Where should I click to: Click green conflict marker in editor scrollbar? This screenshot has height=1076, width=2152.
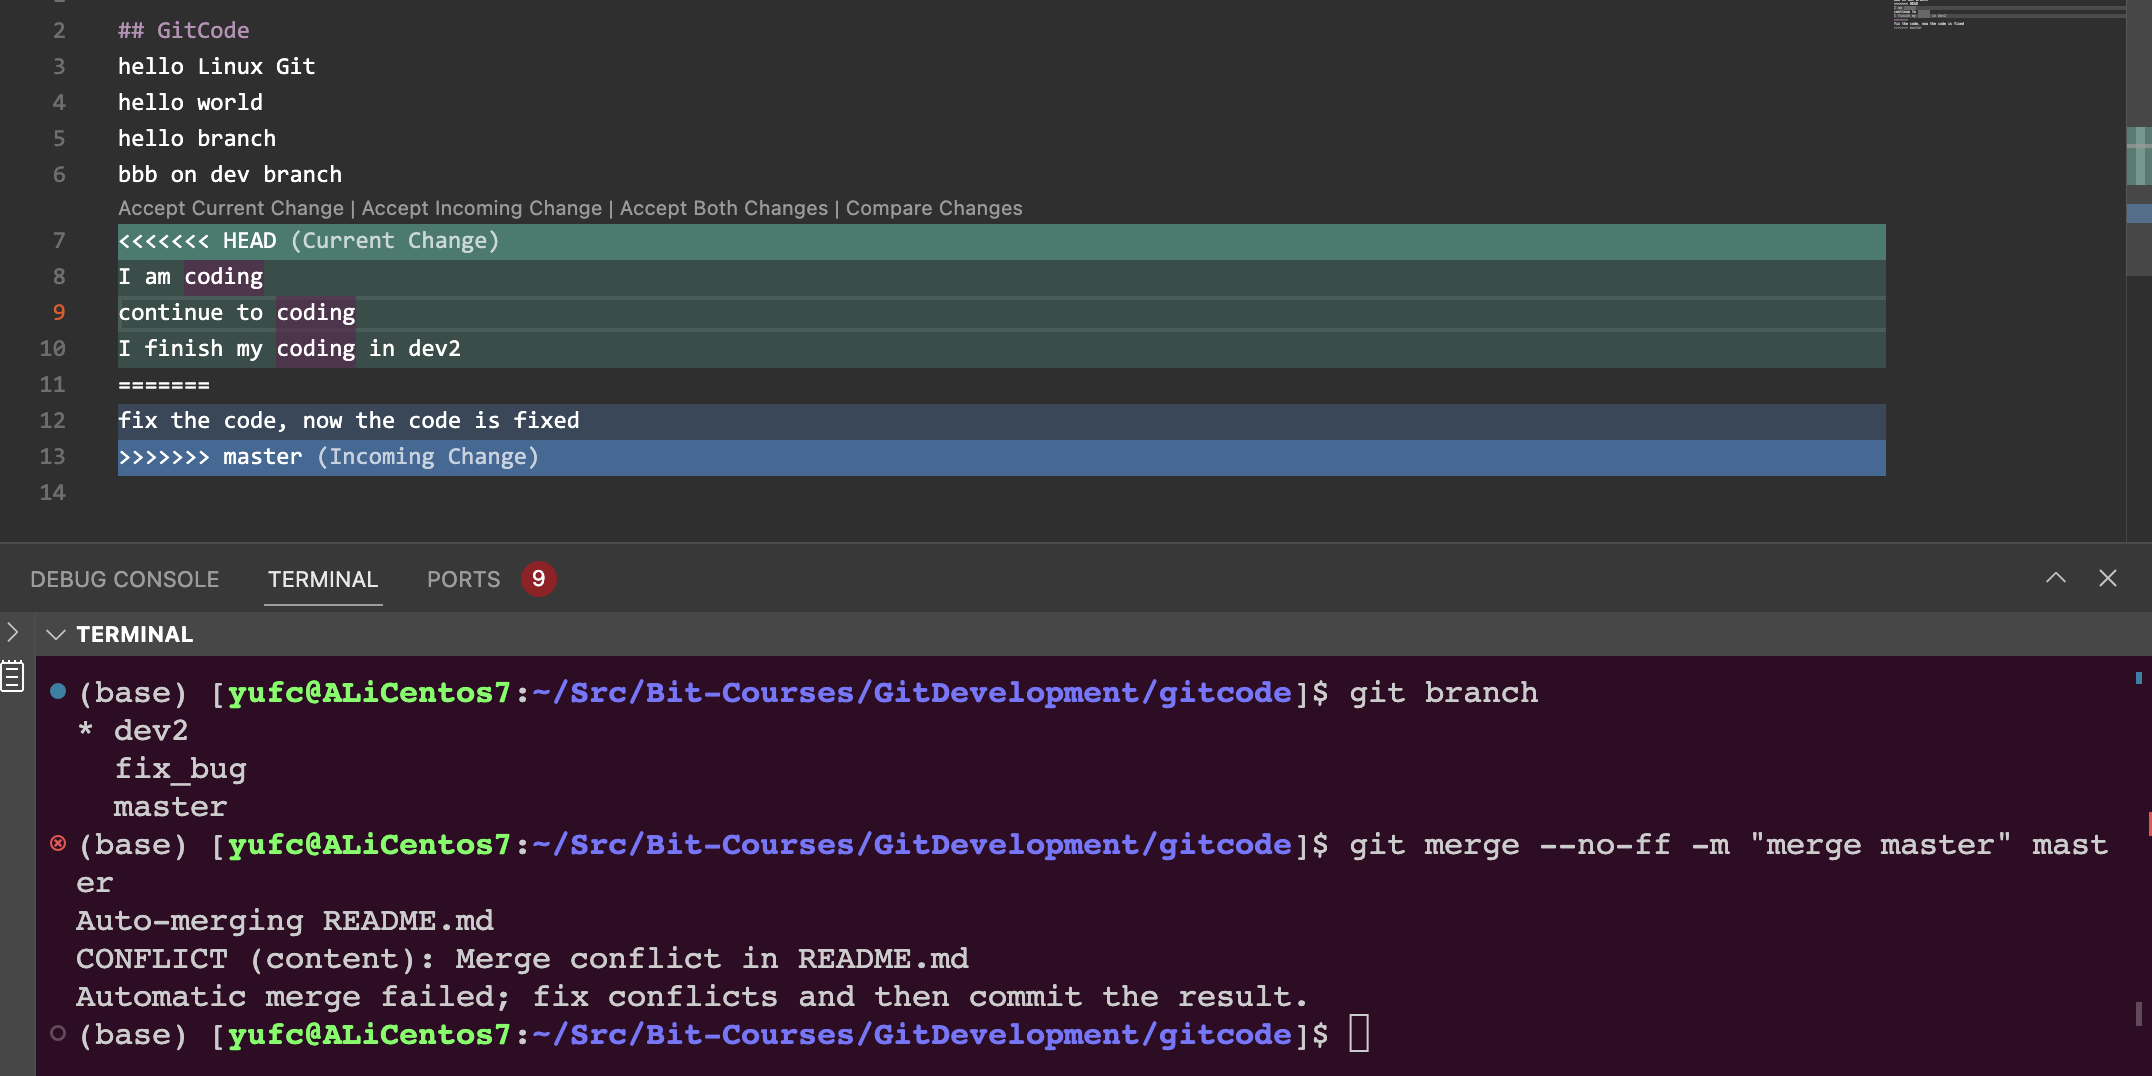(x=2138, y=155)
